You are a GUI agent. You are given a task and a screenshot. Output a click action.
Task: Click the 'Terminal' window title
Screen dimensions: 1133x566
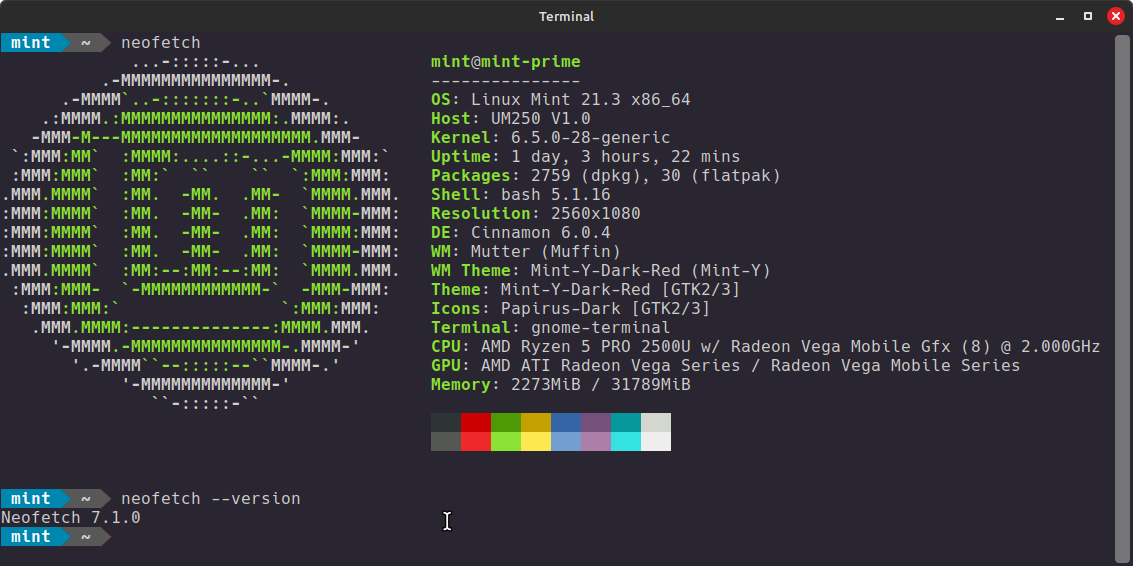coord(566,16)
